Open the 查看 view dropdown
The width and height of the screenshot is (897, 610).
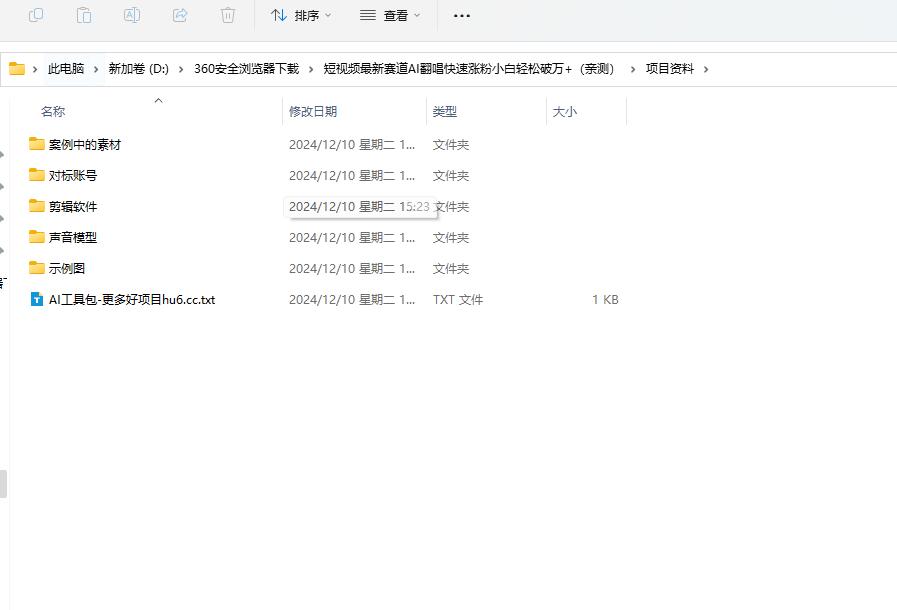point(389,15)
